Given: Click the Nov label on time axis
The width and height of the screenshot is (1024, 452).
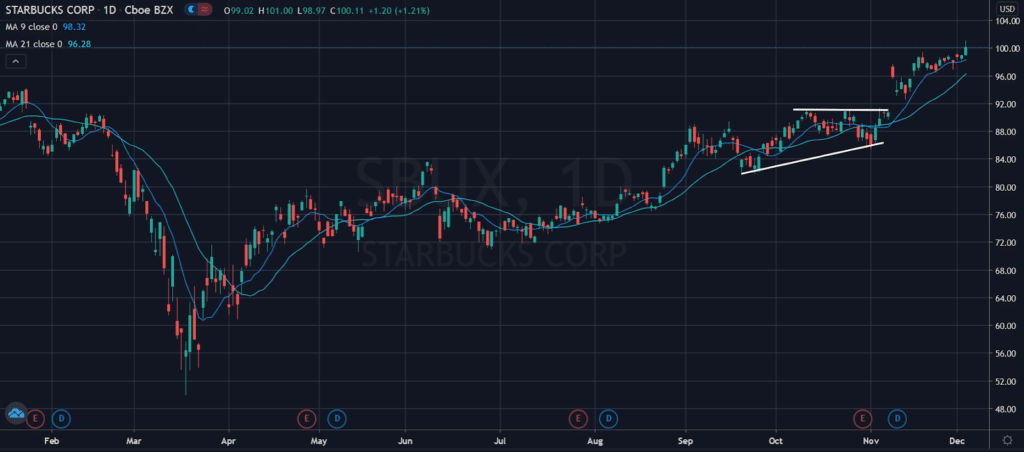Looking at the screenshot, I should [869, 440].
